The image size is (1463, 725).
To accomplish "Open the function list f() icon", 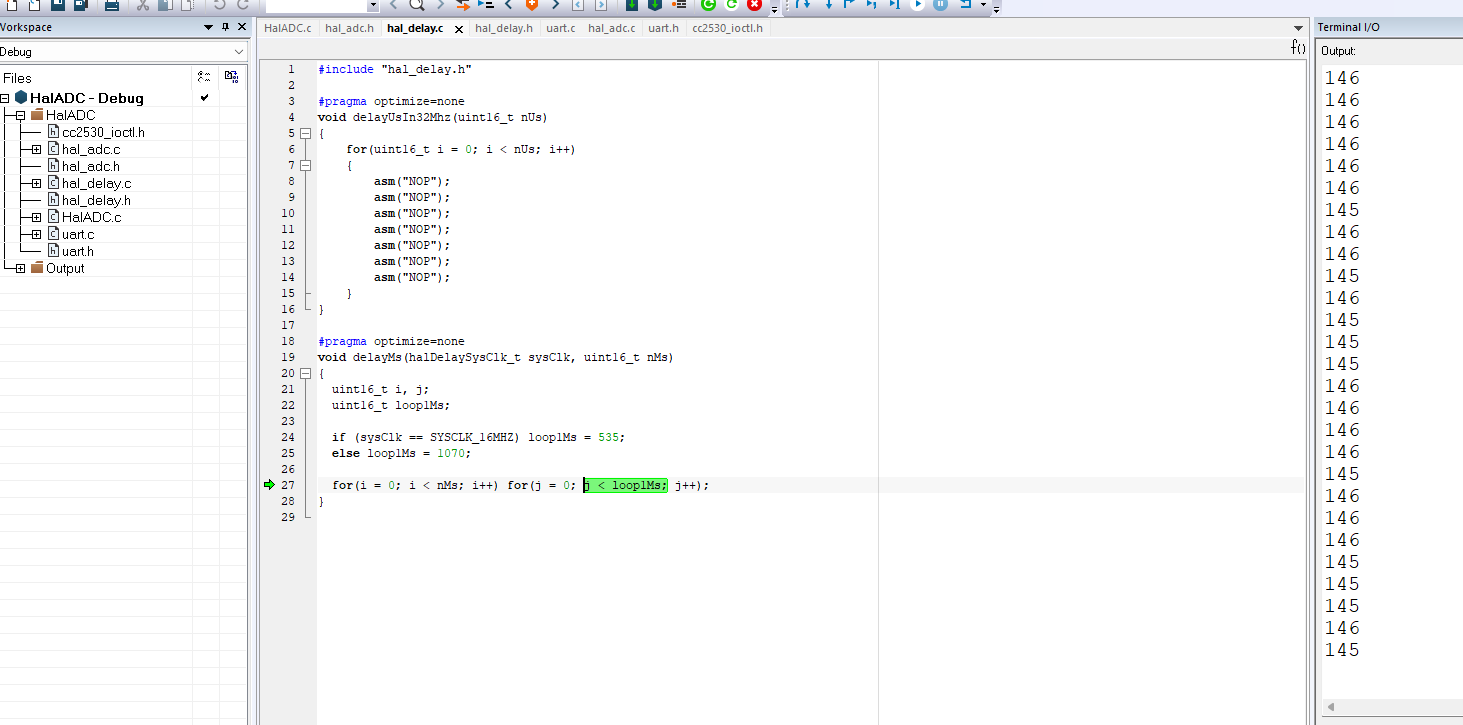I will point(1298,47).
